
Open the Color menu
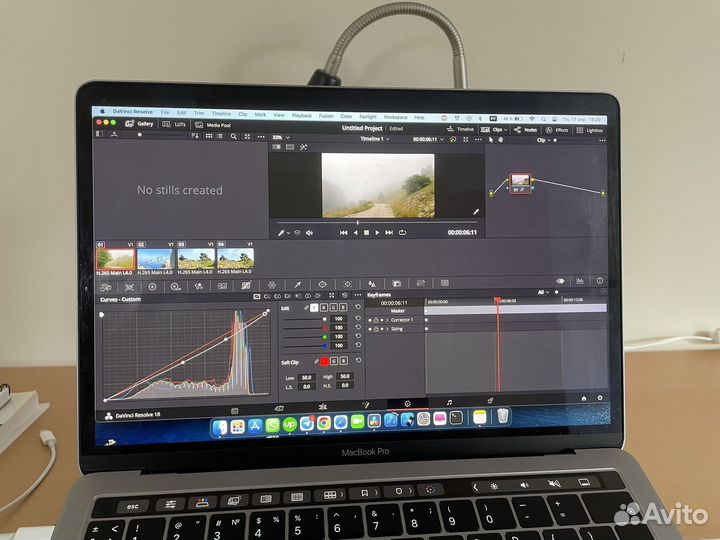(346, 116)
